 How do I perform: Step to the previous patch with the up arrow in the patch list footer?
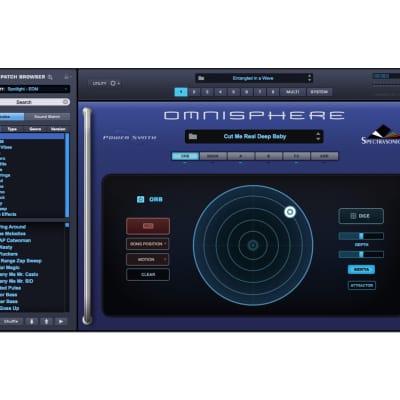(x=46, y=321)
